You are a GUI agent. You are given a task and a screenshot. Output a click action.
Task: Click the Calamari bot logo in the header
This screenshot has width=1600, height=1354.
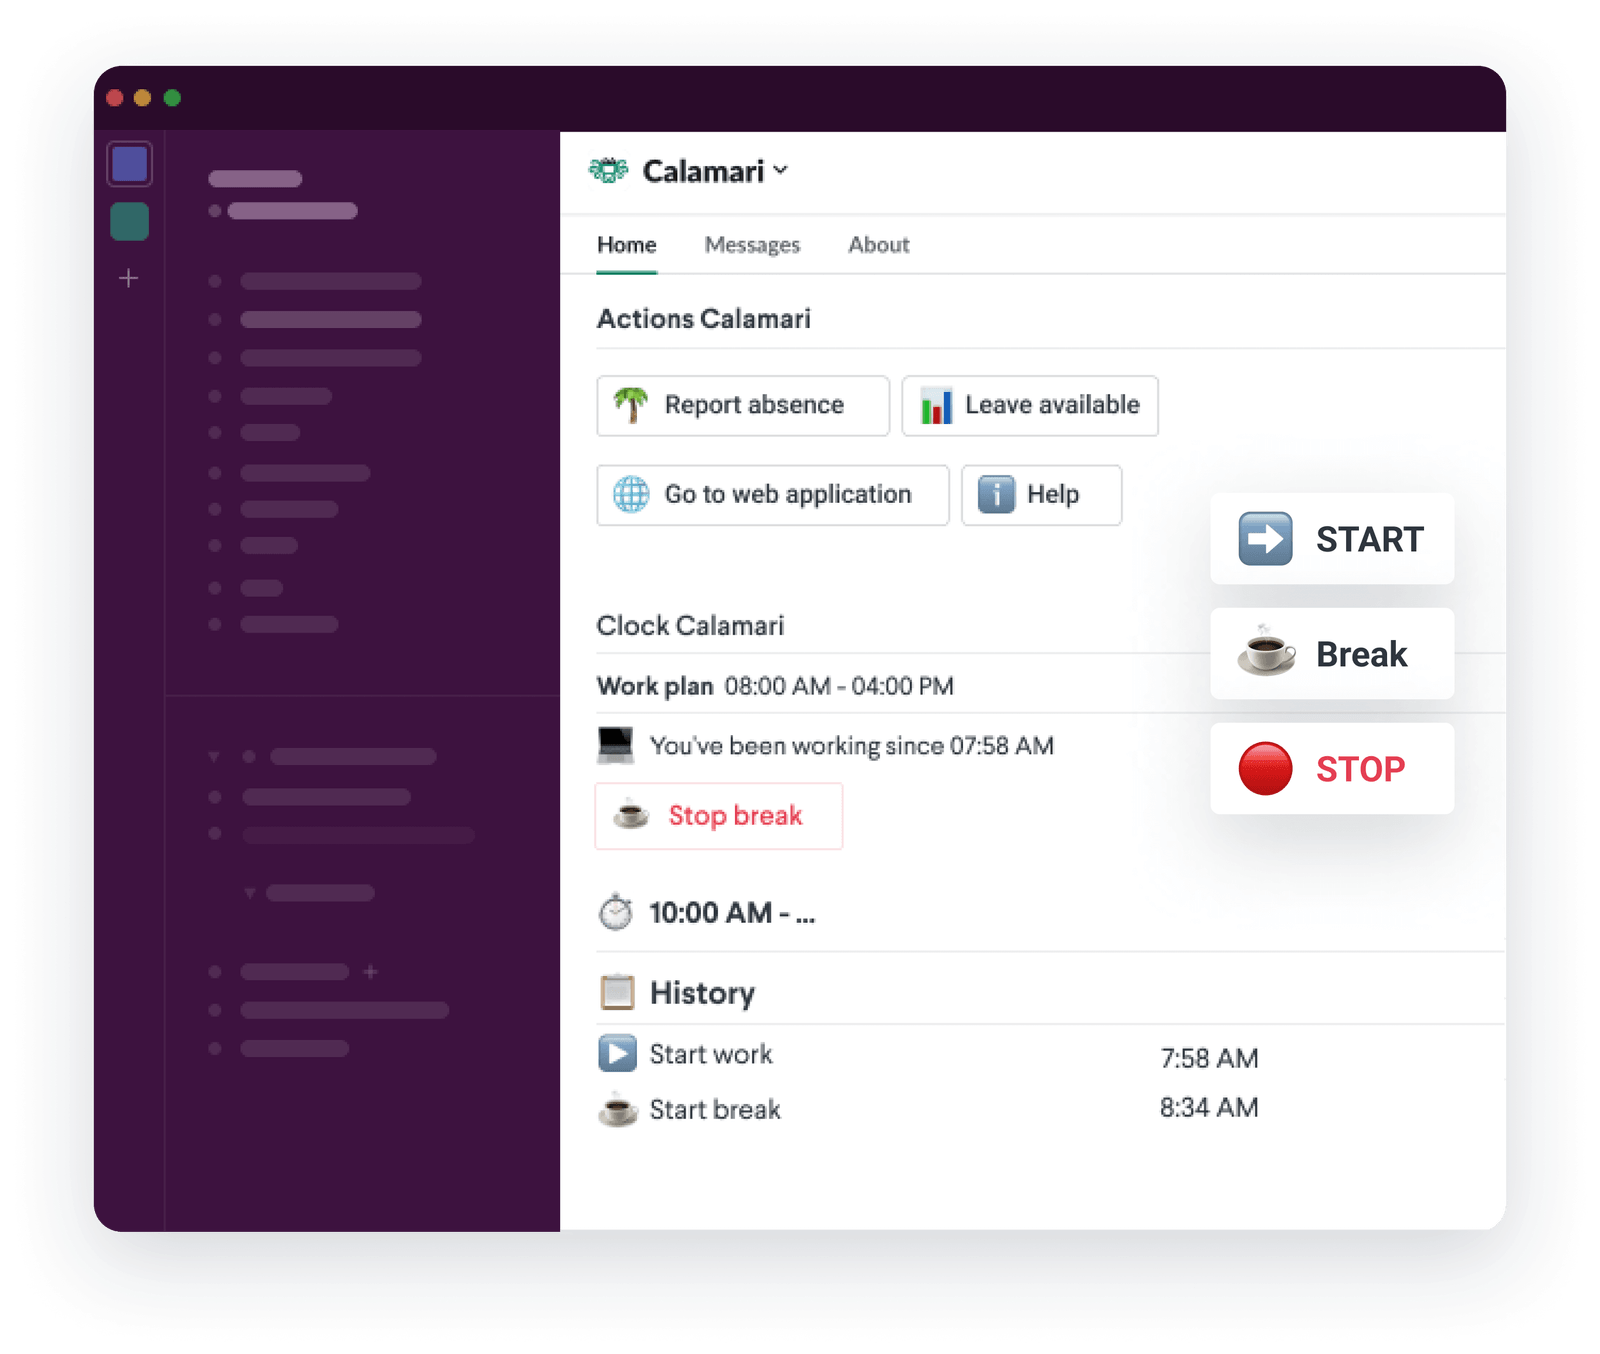pos(608,170)
